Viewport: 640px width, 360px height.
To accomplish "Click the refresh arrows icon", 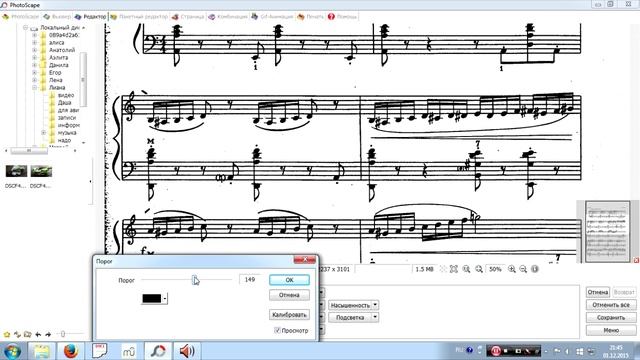I will [x=17, y=334].
